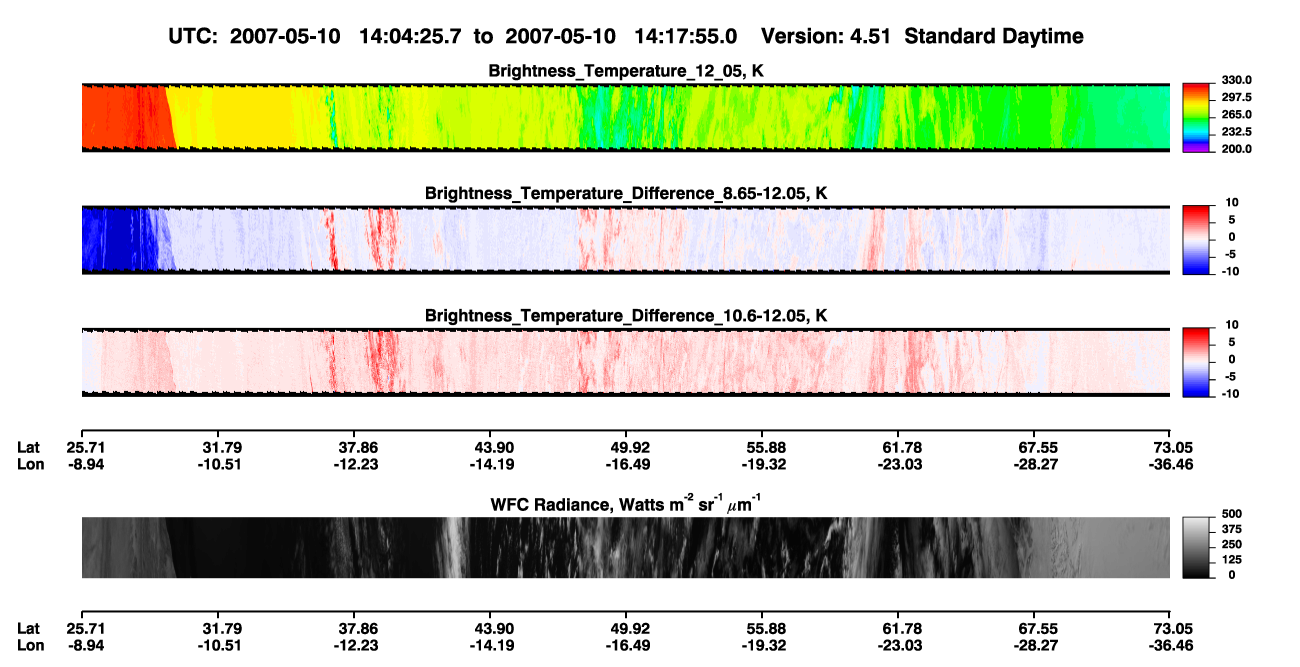Click the Brightness_Temperature_12_05 panel title

tap(626, 71)
